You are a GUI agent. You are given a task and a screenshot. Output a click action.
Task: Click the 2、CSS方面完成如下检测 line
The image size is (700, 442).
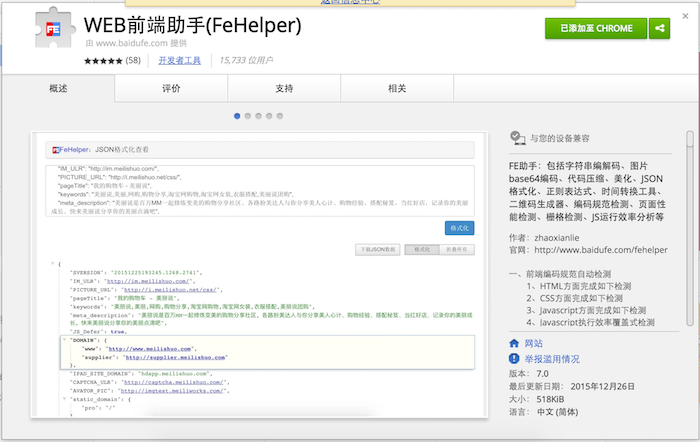[574, 298]
